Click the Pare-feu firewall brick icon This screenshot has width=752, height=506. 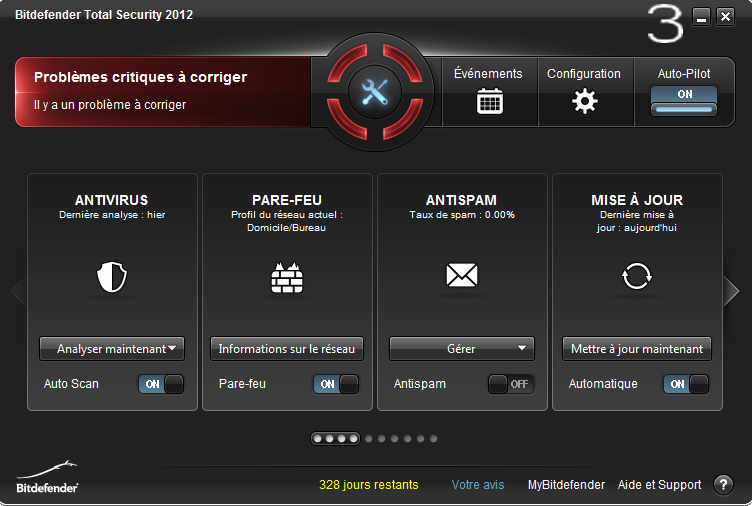(x=287, y=277)
